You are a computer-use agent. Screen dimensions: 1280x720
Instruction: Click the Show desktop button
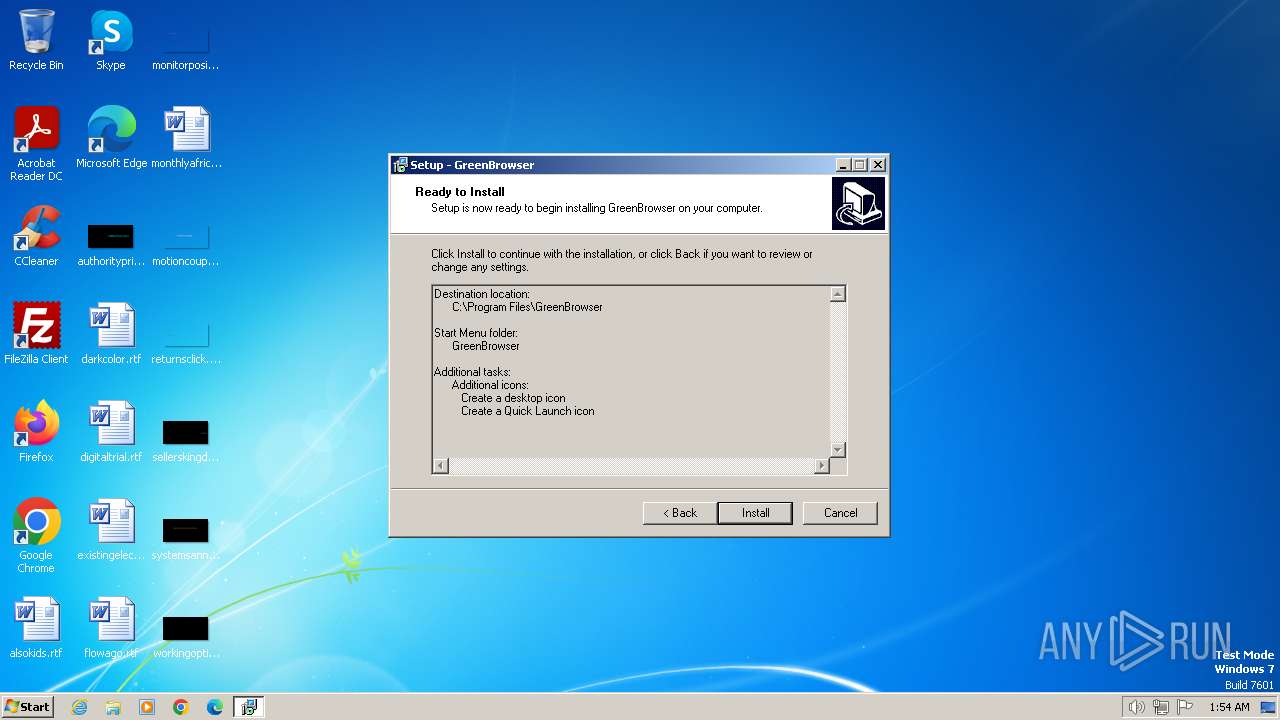(x=1268, y=707)
